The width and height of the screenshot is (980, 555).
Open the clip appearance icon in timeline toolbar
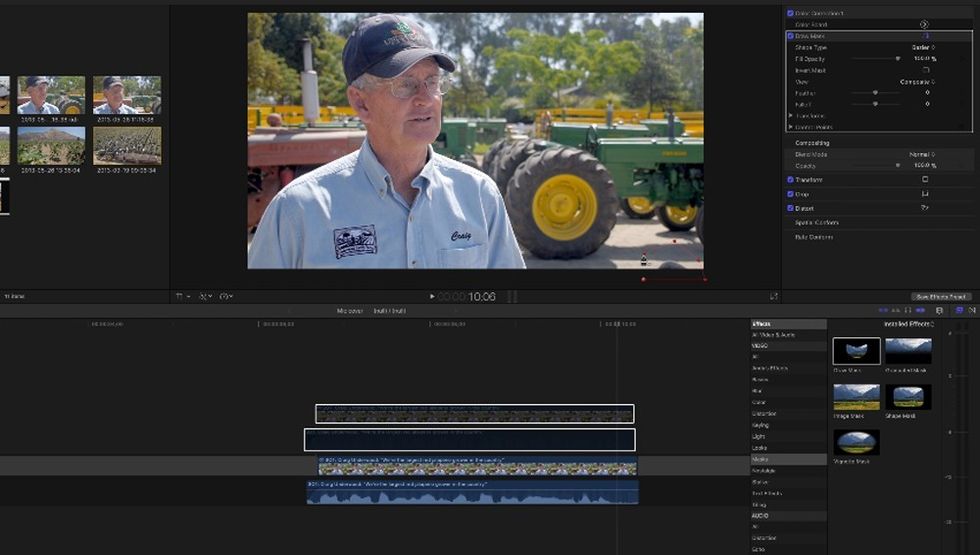[939, 311]
